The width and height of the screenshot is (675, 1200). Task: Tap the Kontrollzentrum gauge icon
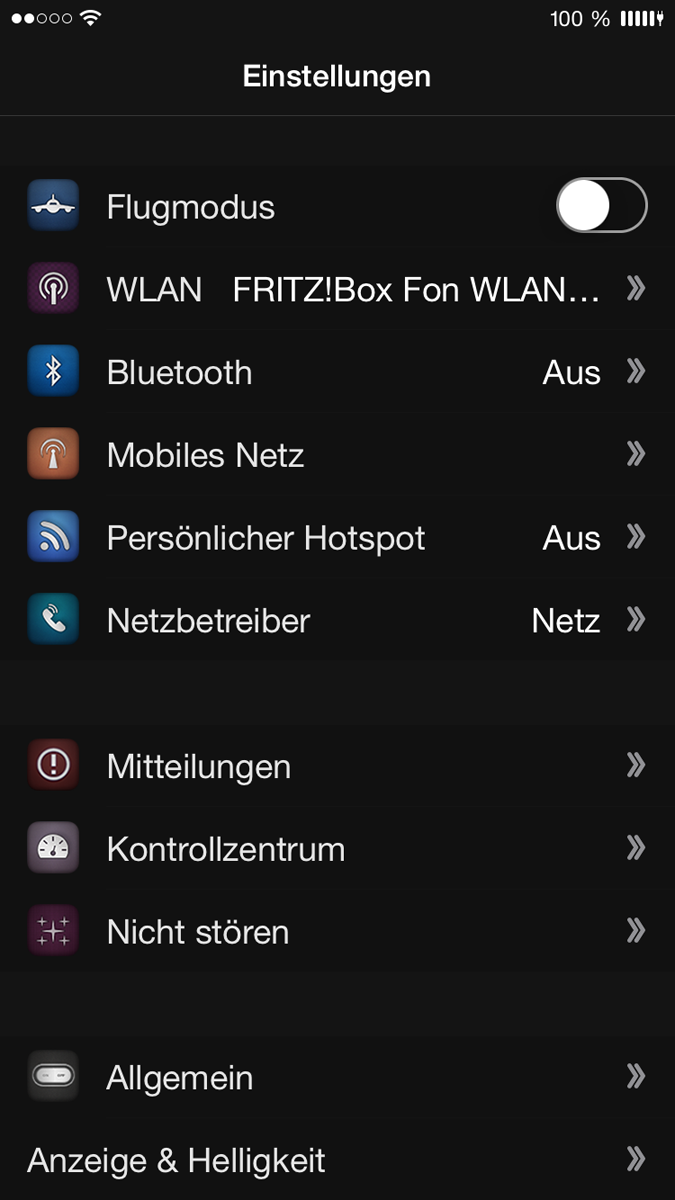tap(53, 849)
